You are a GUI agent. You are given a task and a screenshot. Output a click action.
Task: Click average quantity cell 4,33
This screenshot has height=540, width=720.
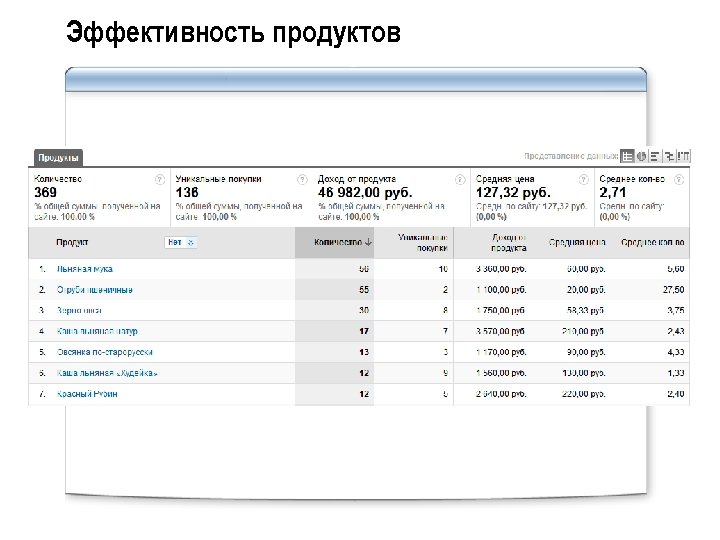[676, 352]
